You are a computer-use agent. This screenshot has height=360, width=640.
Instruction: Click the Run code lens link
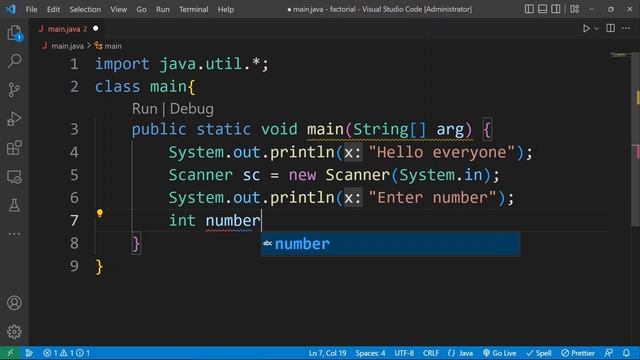(x=144, y=109)
